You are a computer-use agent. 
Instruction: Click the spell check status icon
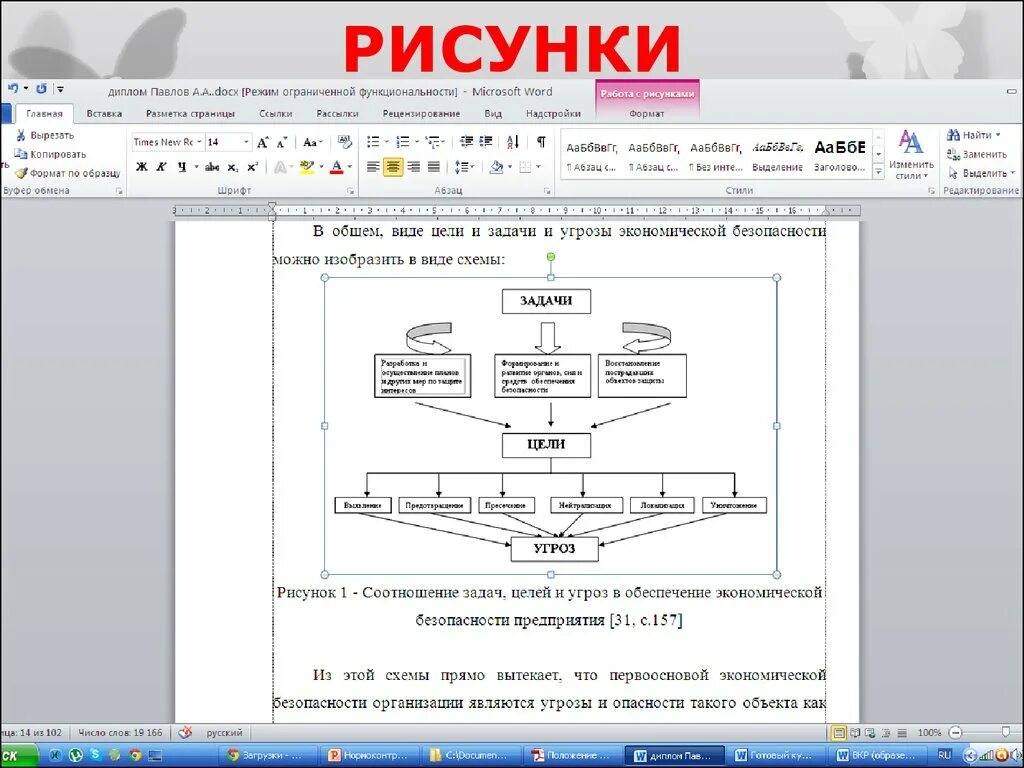point(185,732)
